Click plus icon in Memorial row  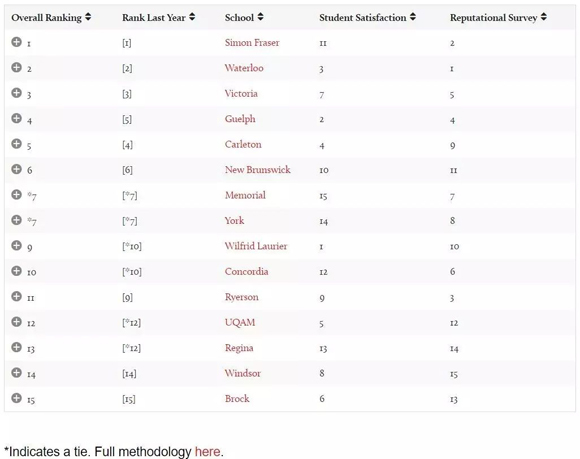[x=16, y=195]
